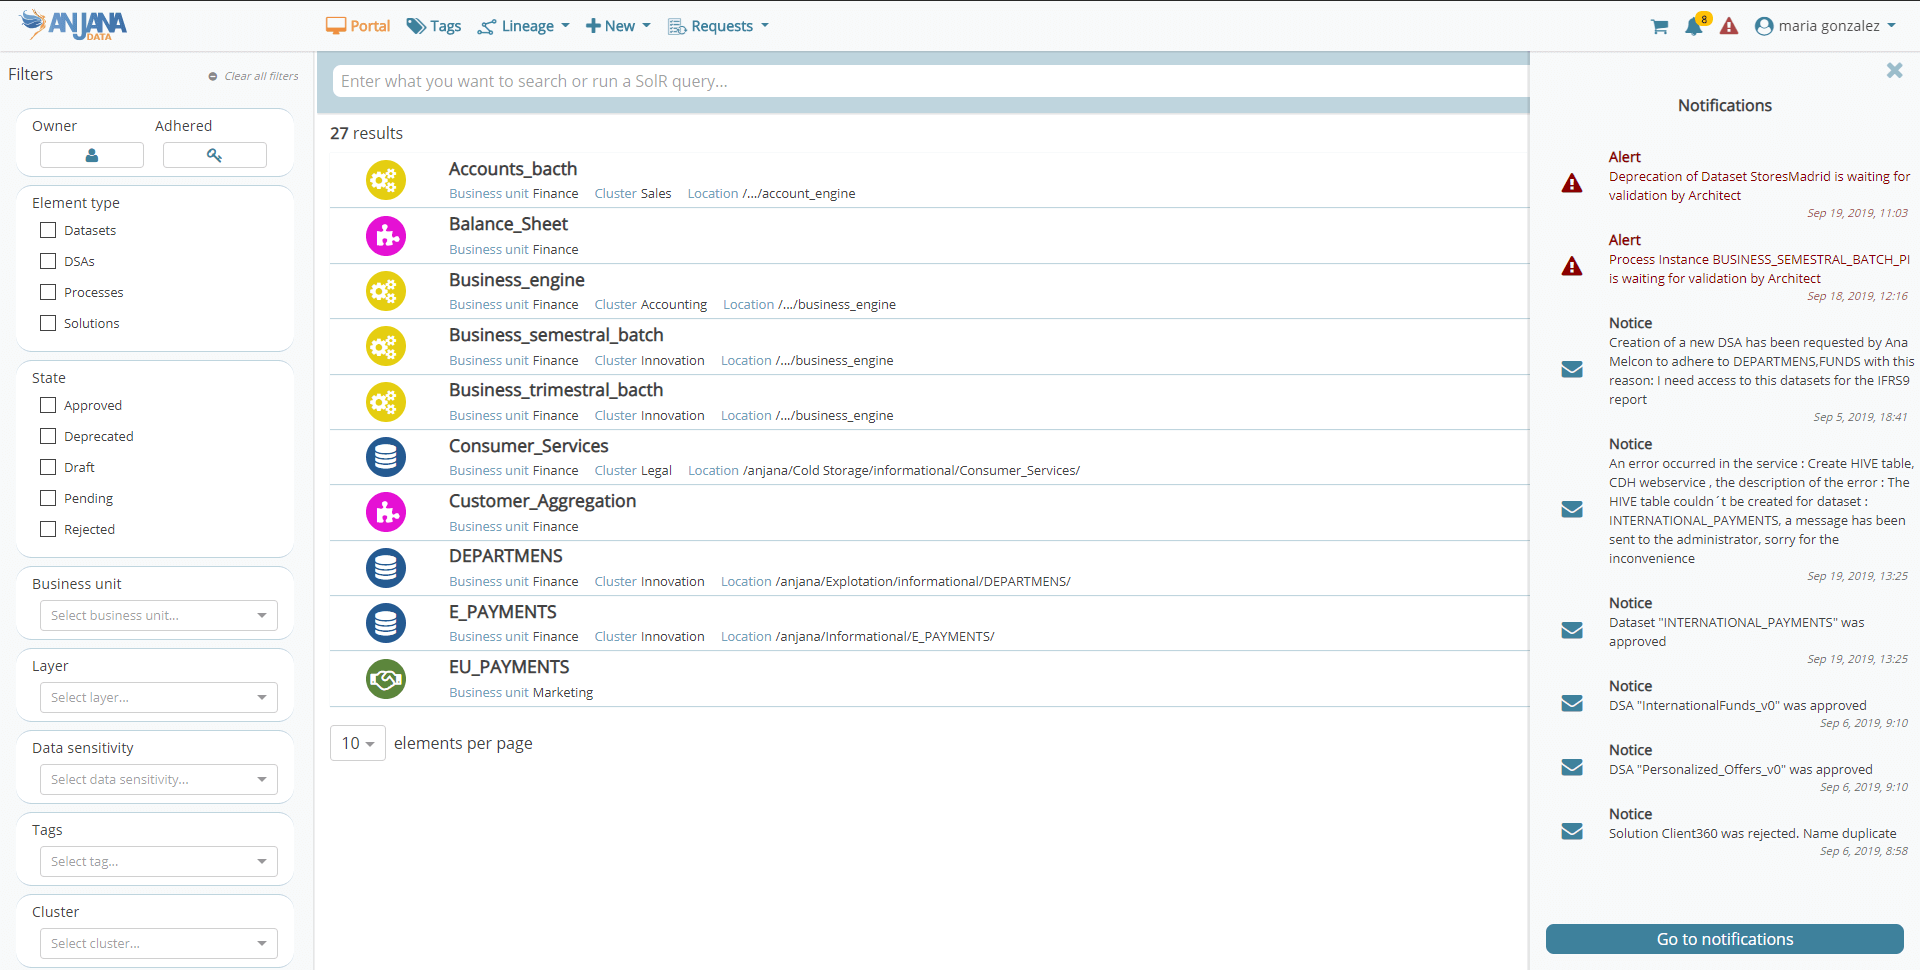
Task: Click the Go to notifications button
Action: [1724, 939]
